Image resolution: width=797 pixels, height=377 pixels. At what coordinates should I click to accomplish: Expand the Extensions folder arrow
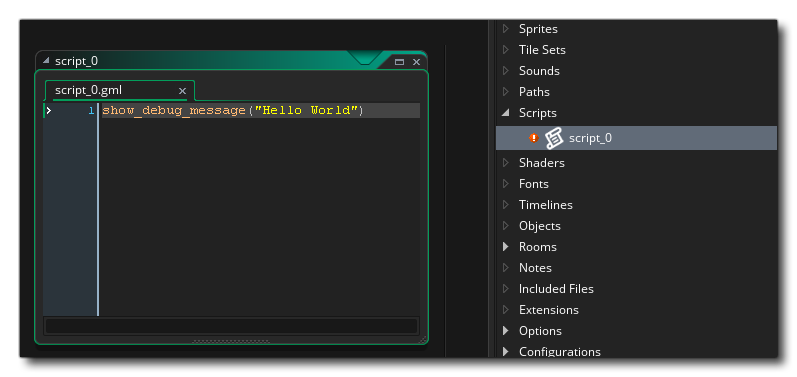[x=506, y=310]
